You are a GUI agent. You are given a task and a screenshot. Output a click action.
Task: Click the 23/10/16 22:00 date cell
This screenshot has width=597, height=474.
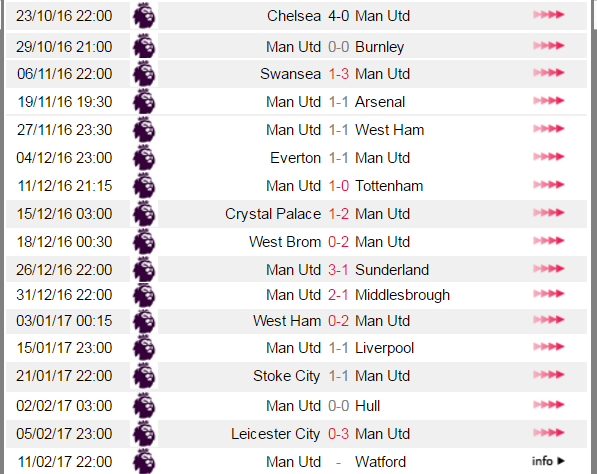coord(64,16)
